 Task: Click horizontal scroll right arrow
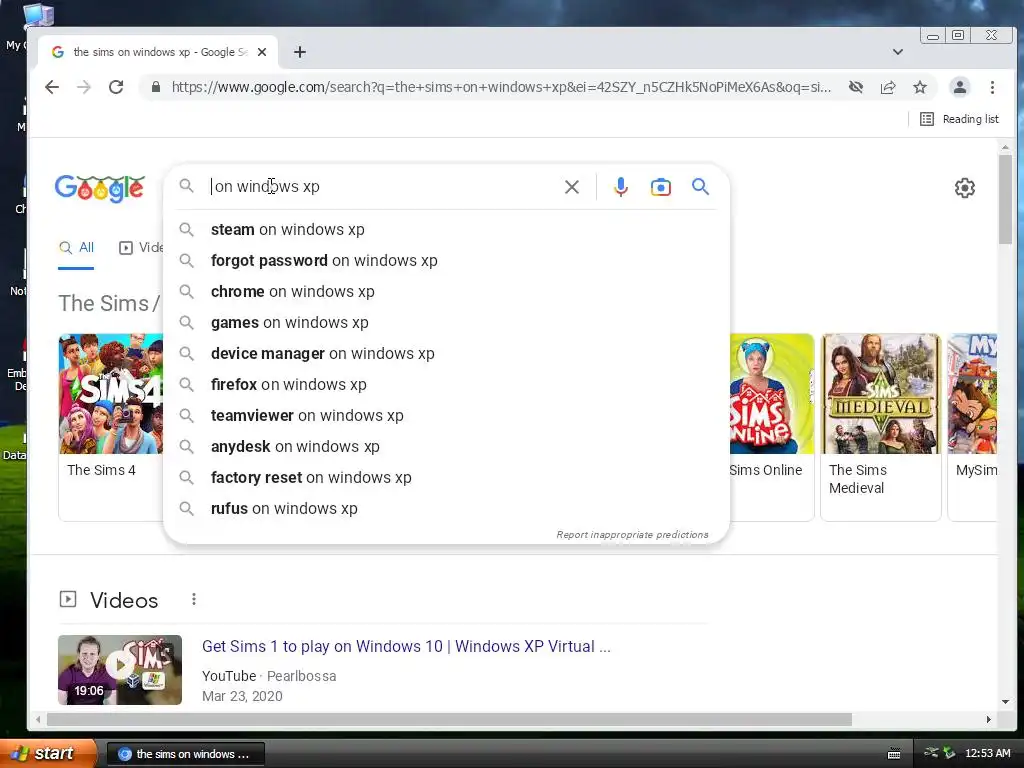coord(989,720)
